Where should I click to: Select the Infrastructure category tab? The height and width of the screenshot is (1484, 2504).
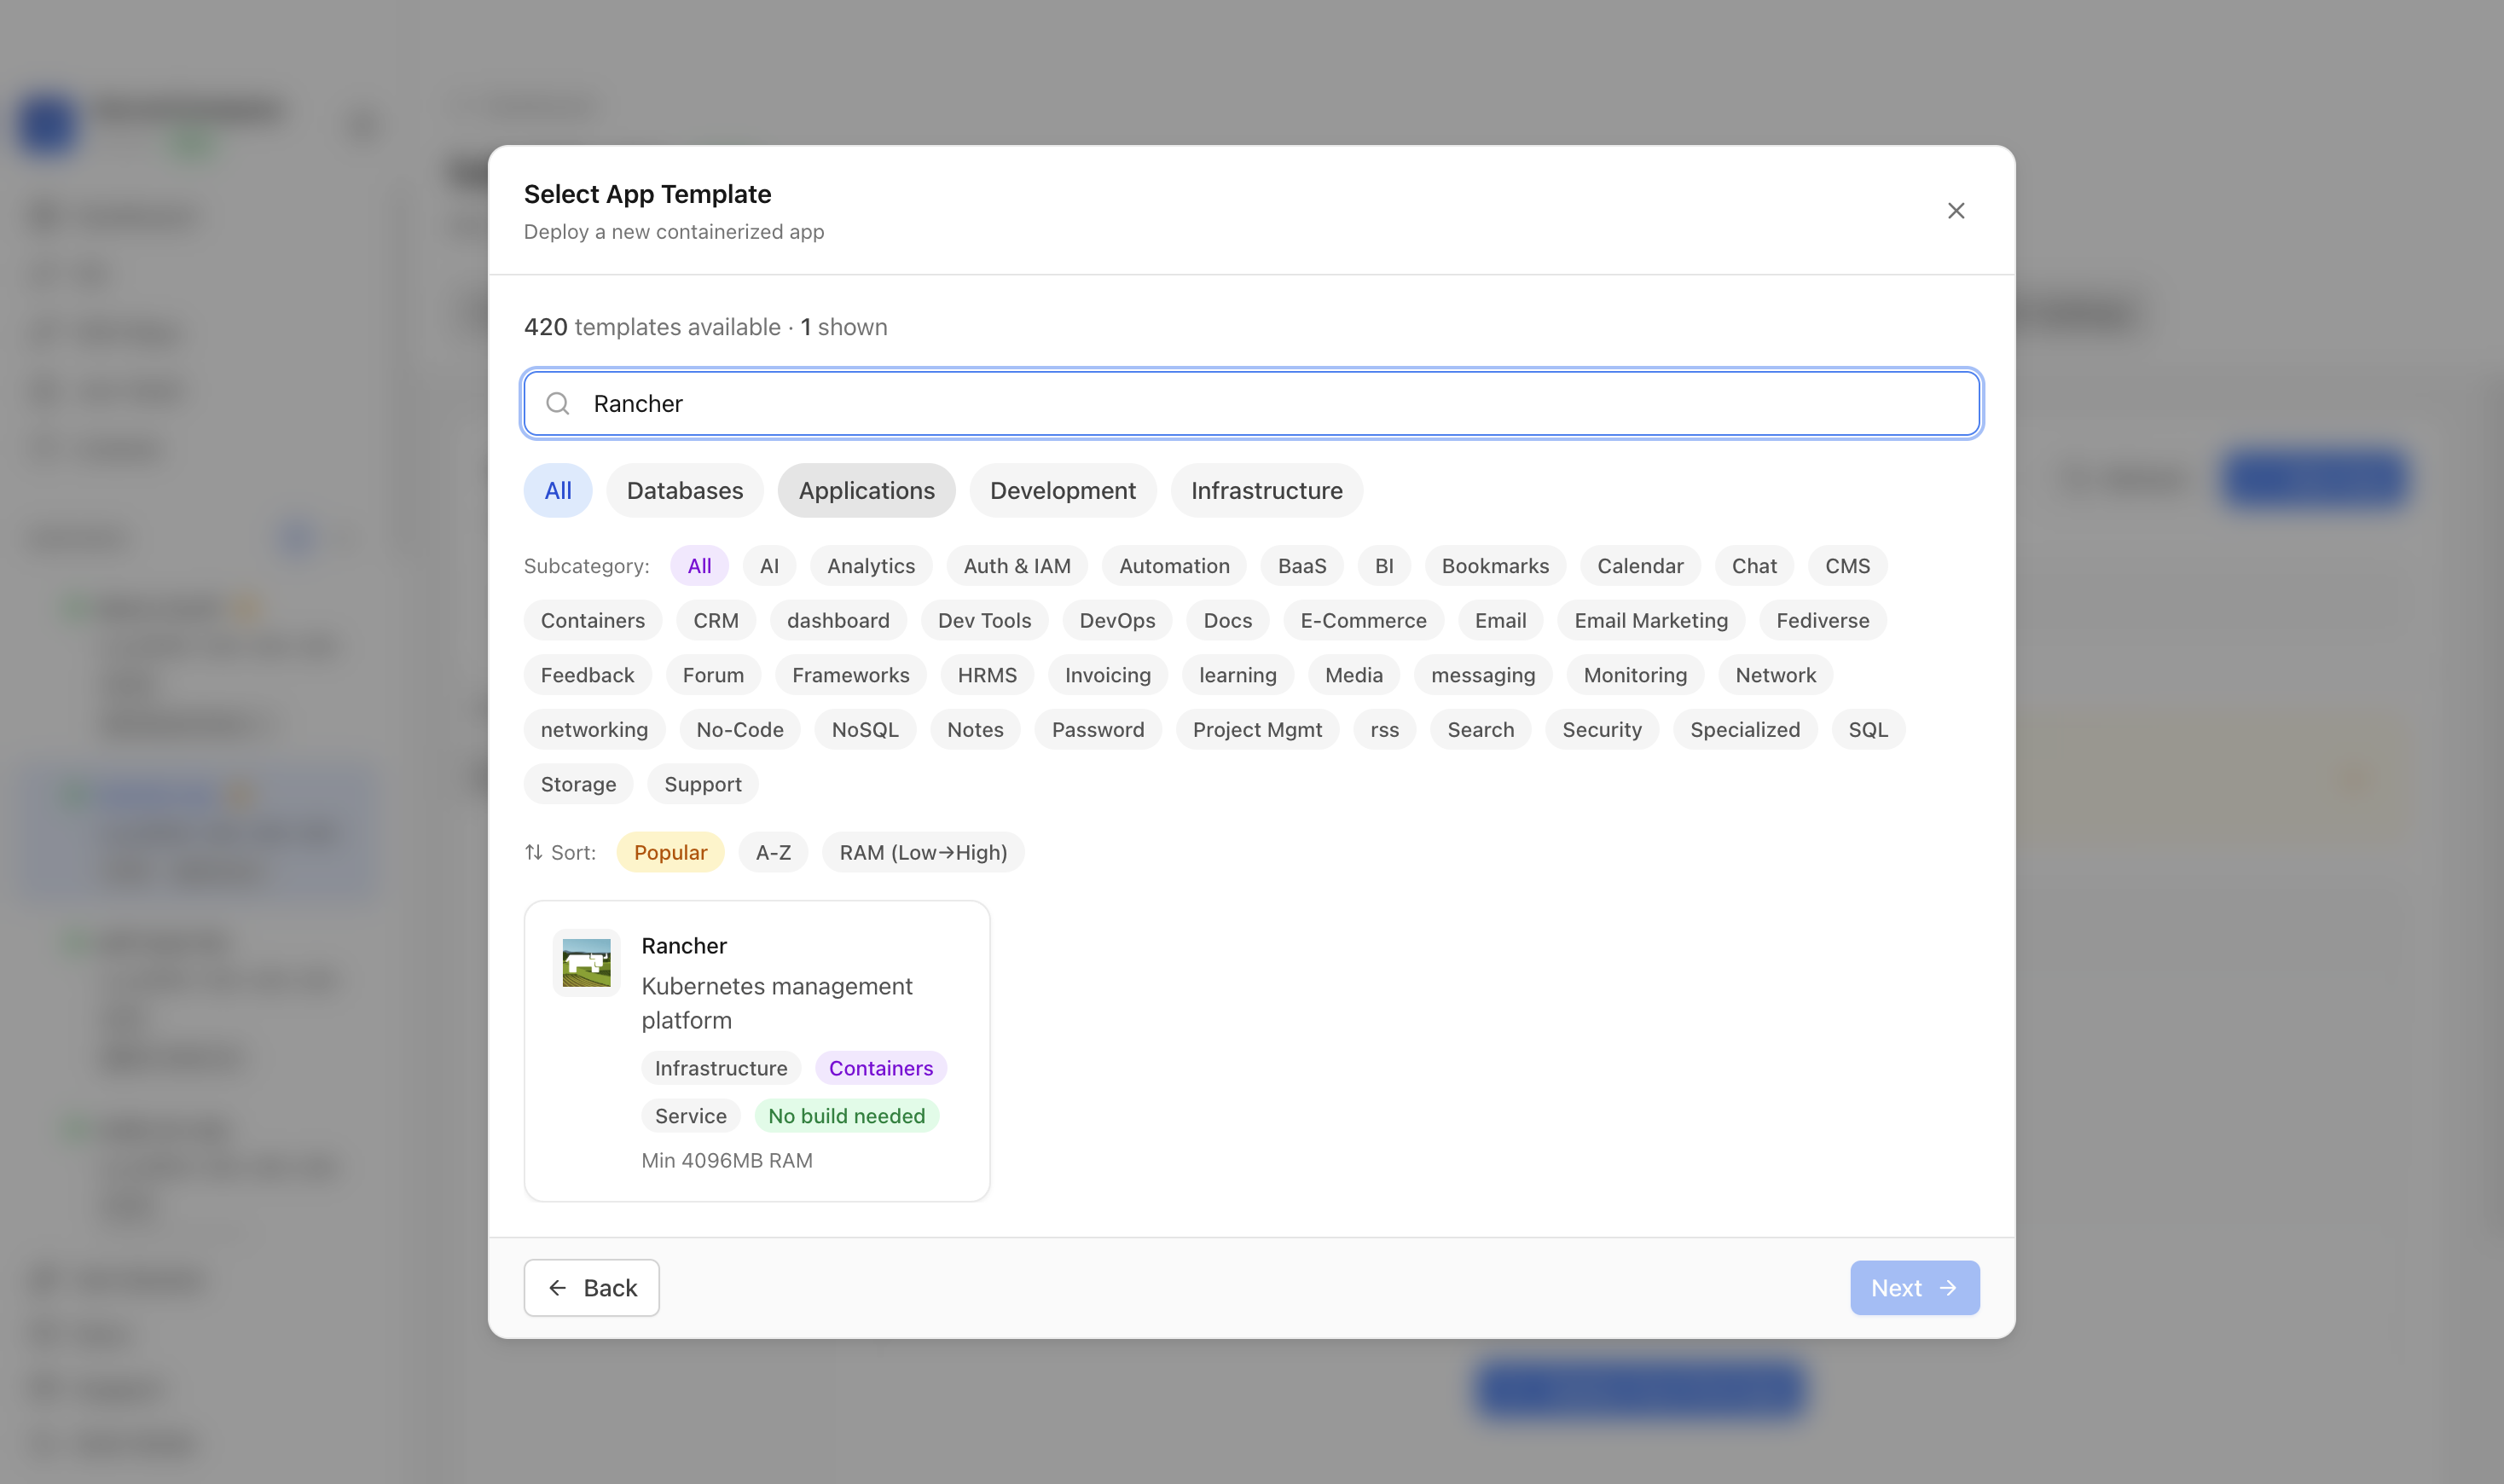tap(1267, 490)
